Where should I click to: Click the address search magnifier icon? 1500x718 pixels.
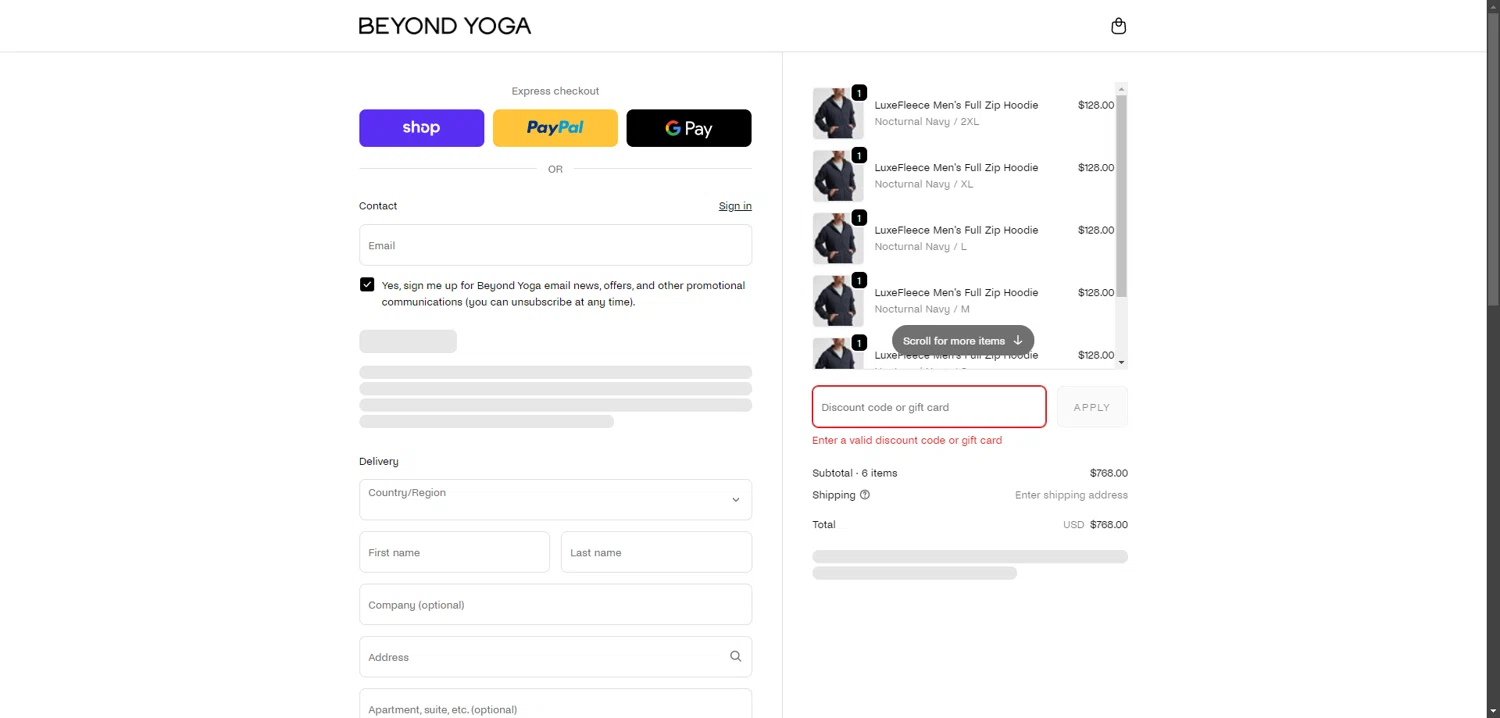(x=735, y=657)
